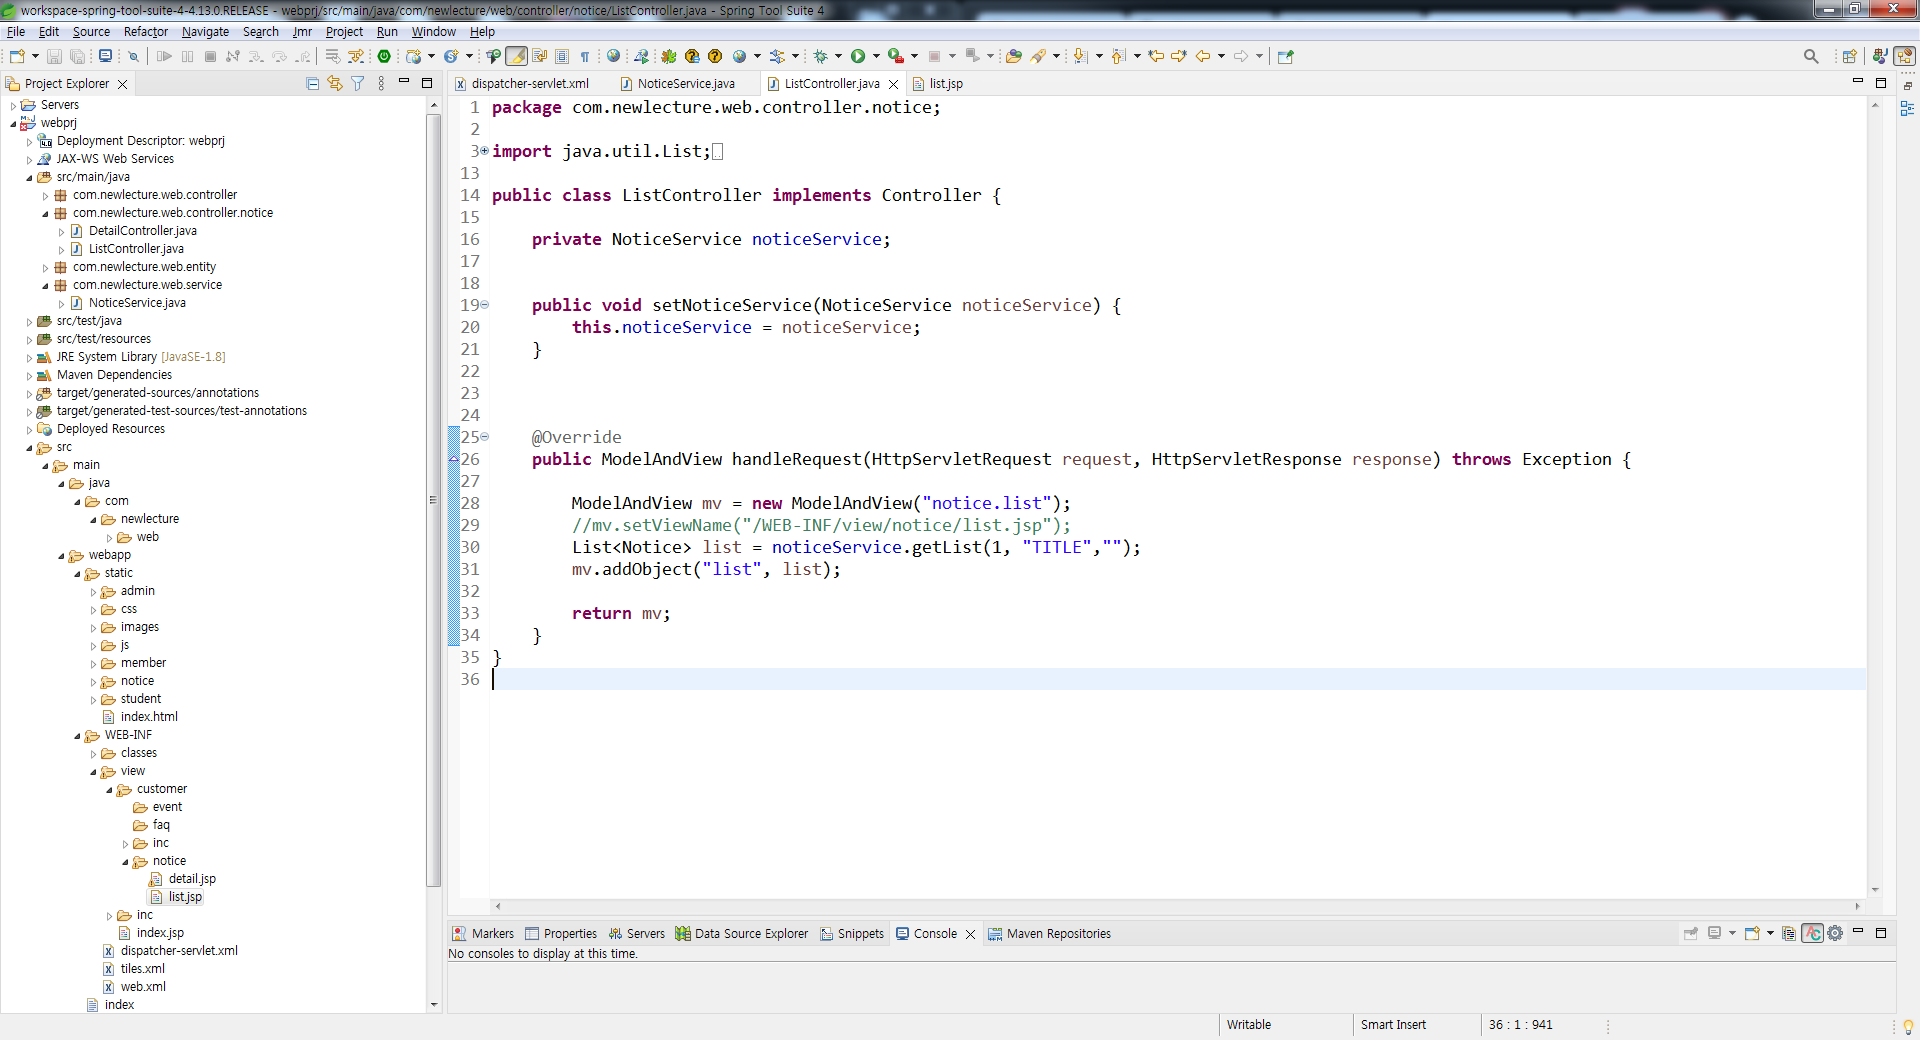Click the Pin Editor icon
This screenshot has height=1040, width=1920.
tap(1286, 56)
